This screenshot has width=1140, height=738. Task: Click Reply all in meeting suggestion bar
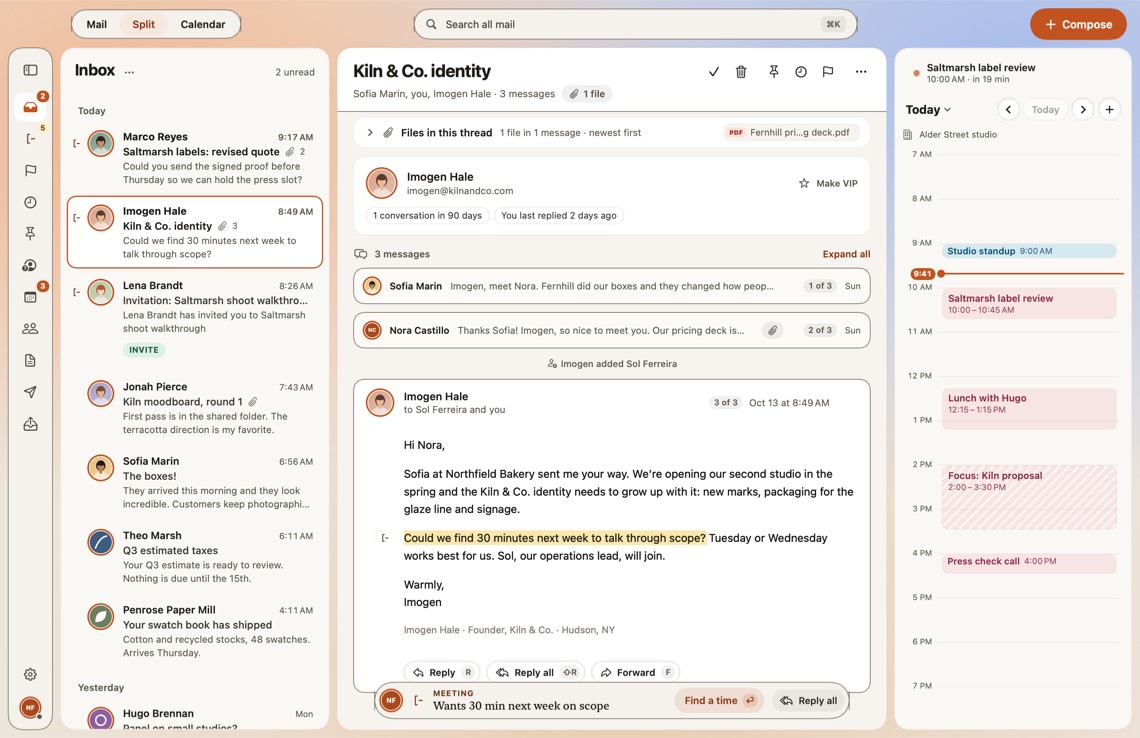[809, 700]
